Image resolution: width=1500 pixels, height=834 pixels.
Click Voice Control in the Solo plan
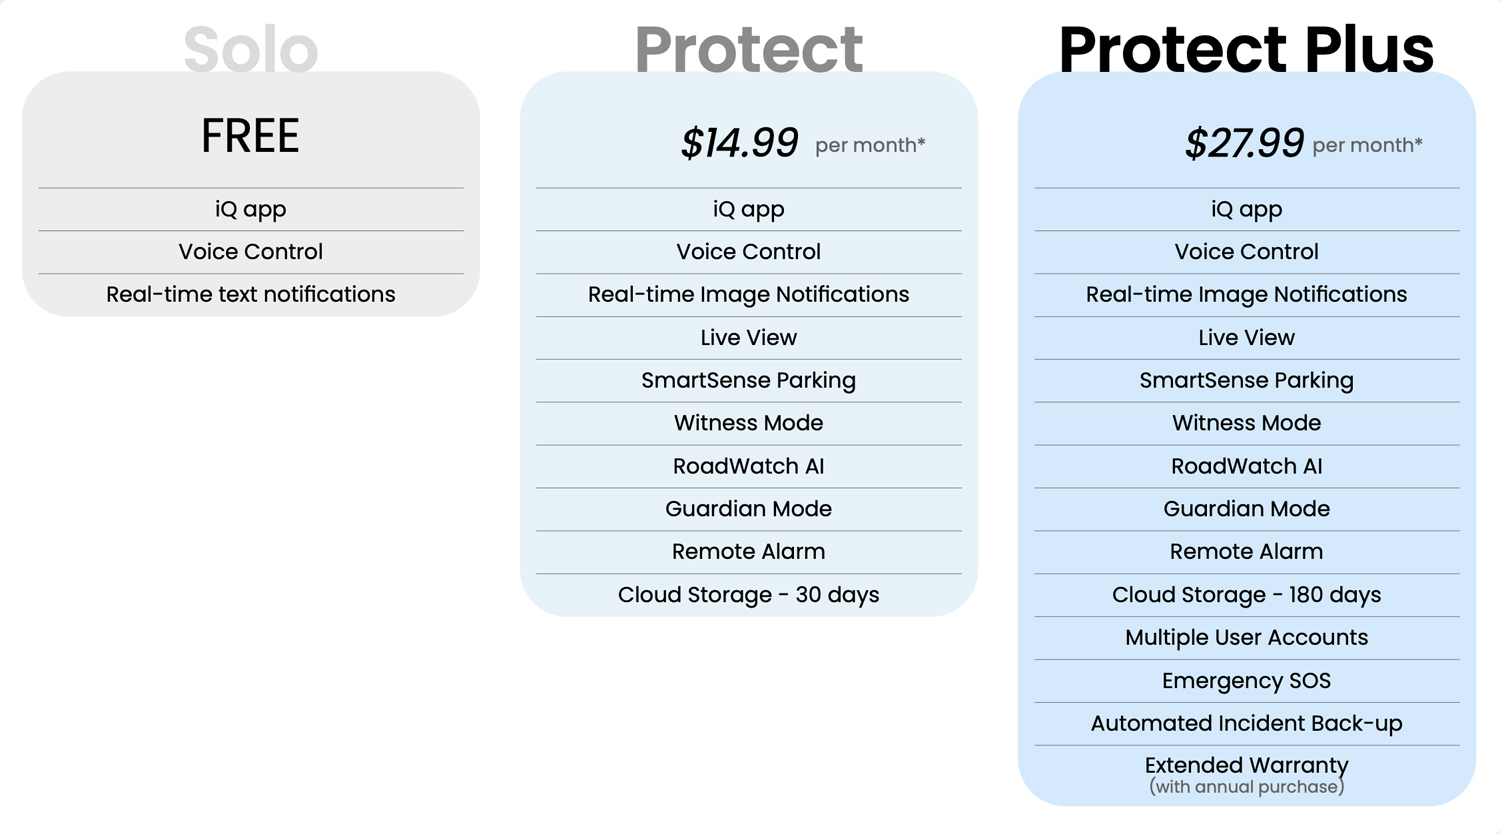(250, 252)
